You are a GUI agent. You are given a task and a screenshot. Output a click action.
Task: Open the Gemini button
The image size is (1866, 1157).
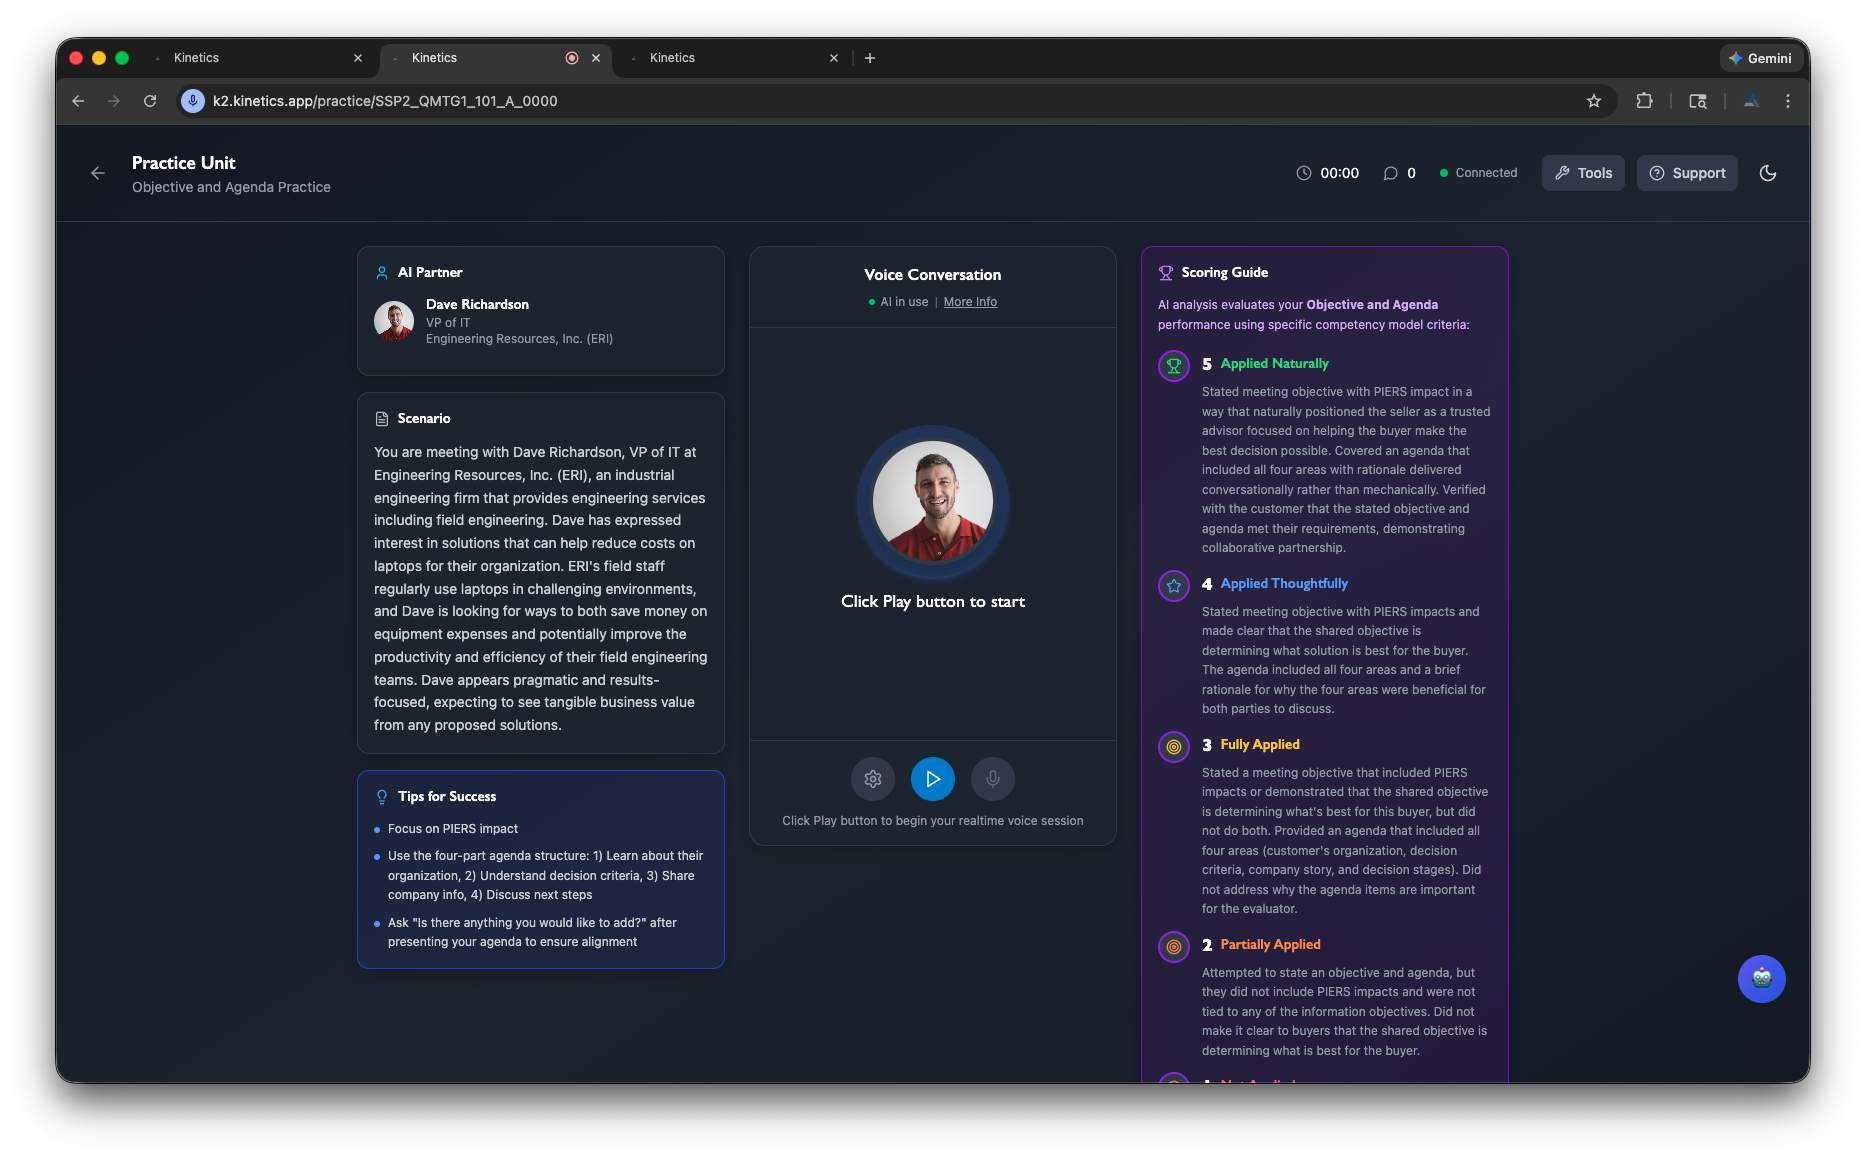pos(1760,58)
